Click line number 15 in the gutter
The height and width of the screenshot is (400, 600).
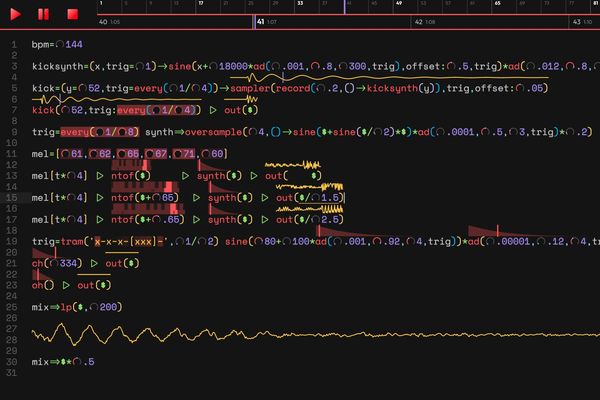(x=11, y=198)
